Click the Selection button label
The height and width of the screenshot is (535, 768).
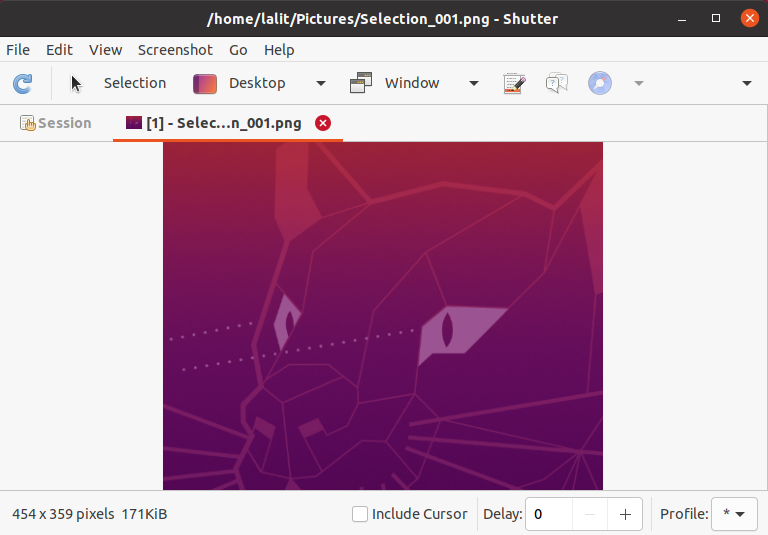(x=135, y=83)
